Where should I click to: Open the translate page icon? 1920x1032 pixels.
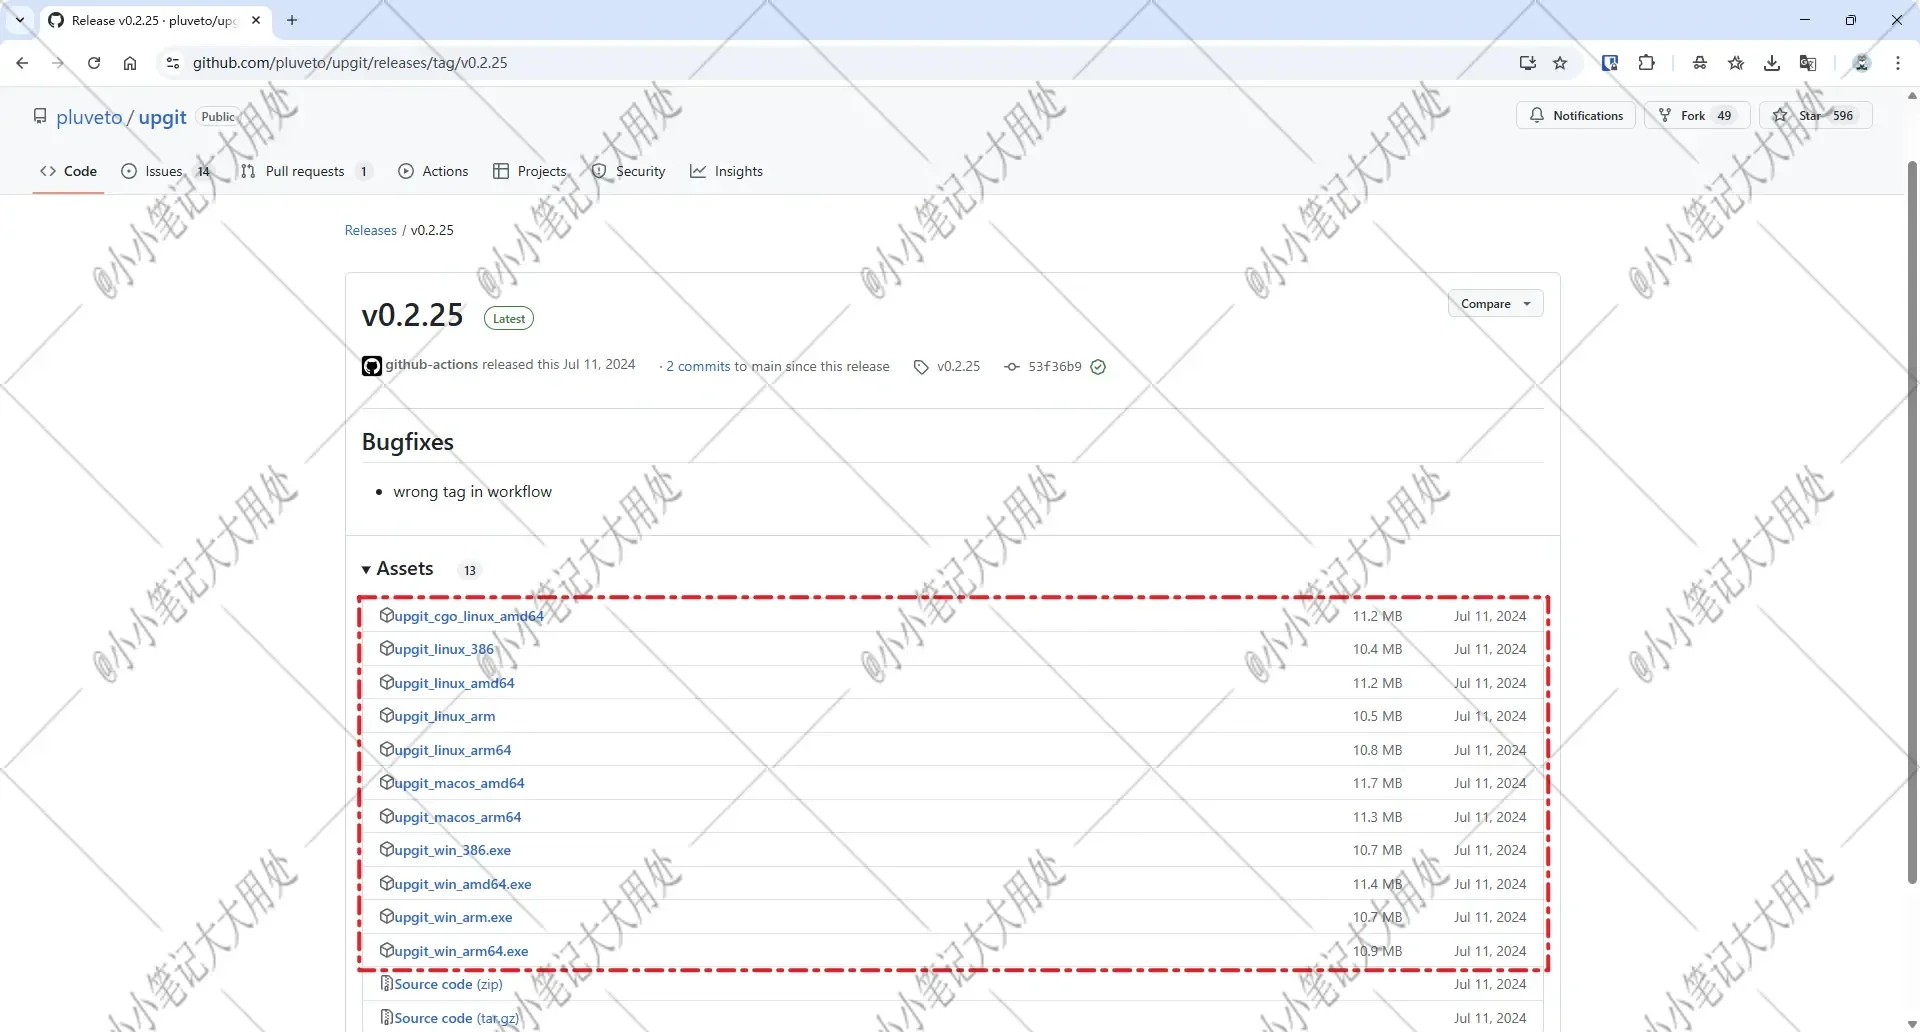coord(1808,63)
